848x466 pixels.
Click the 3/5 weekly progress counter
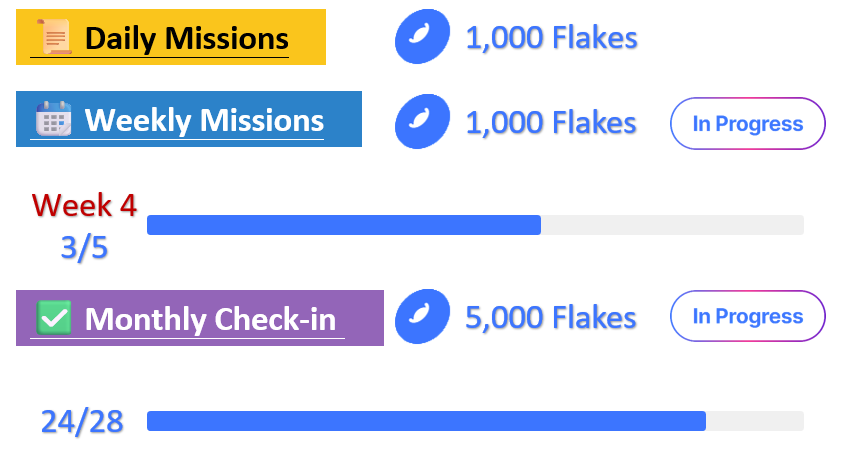click(x=84, y=247)
